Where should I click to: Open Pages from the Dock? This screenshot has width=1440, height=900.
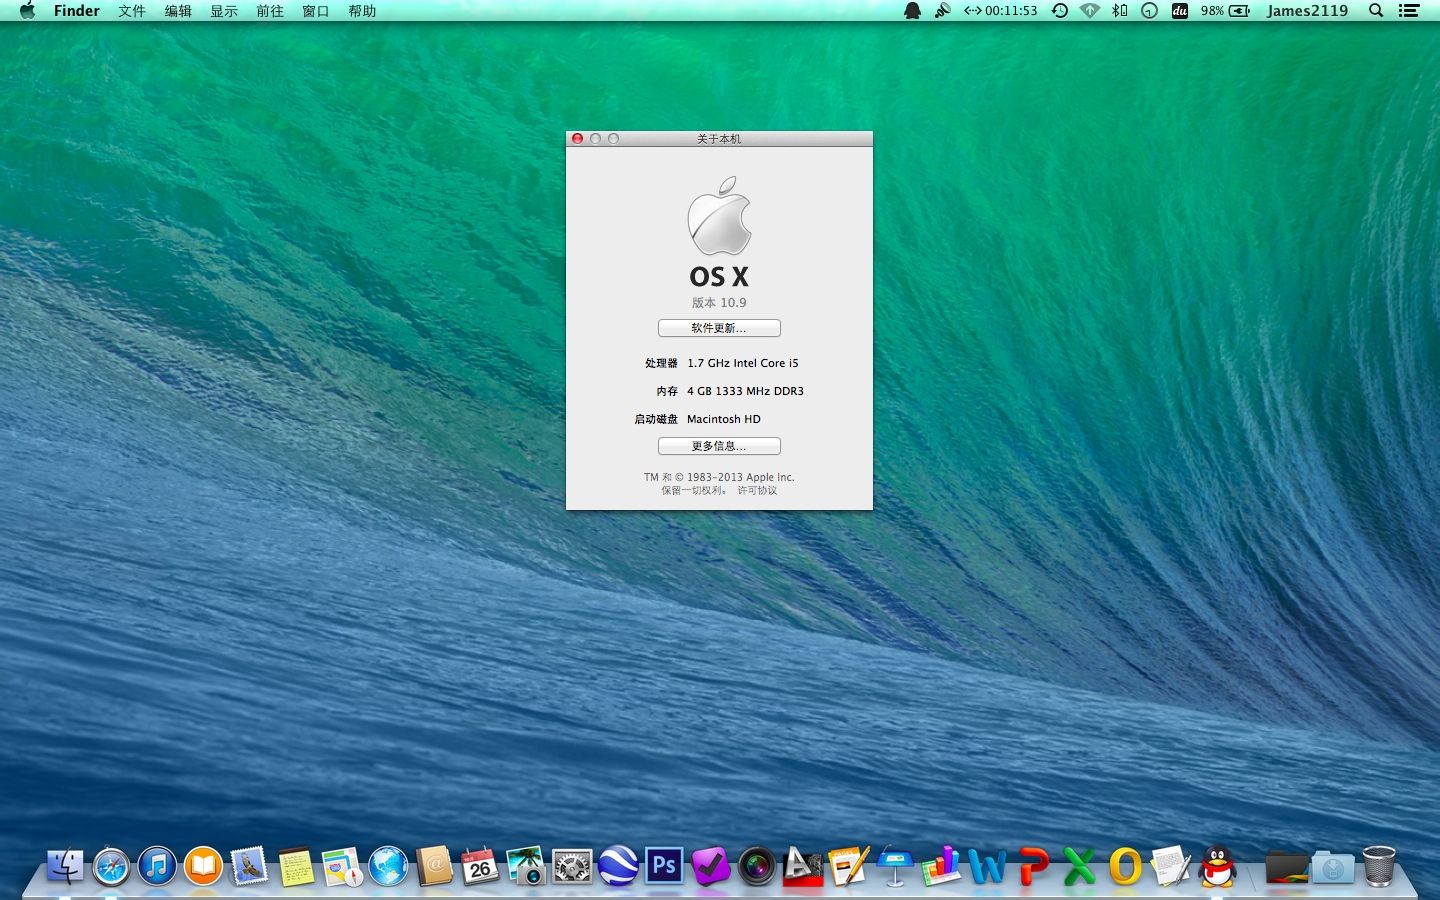point(849,866)
